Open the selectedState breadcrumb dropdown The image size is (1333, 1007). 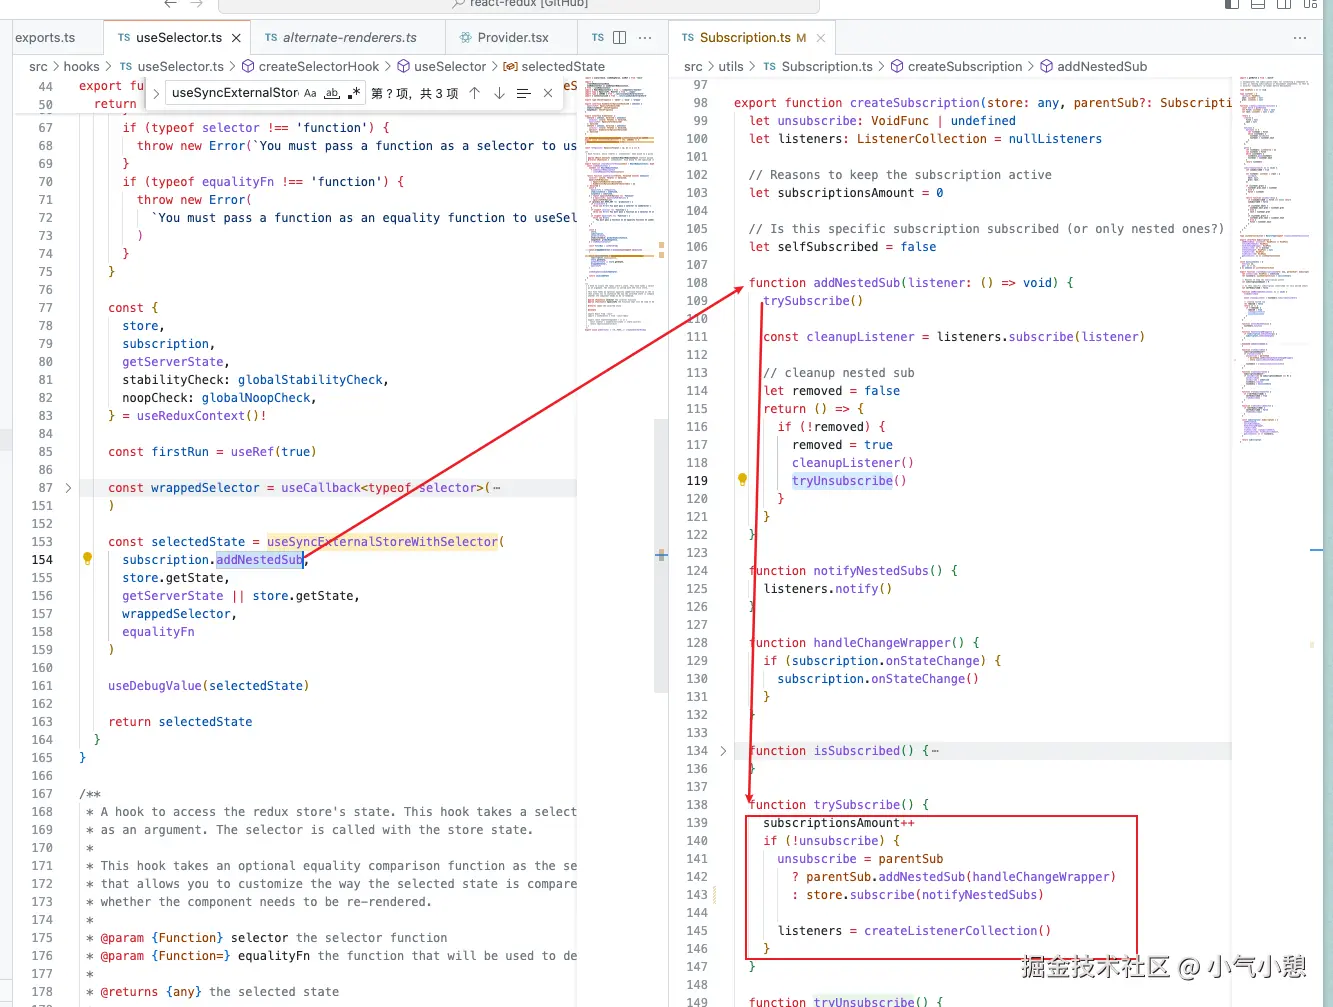[553, 67]
